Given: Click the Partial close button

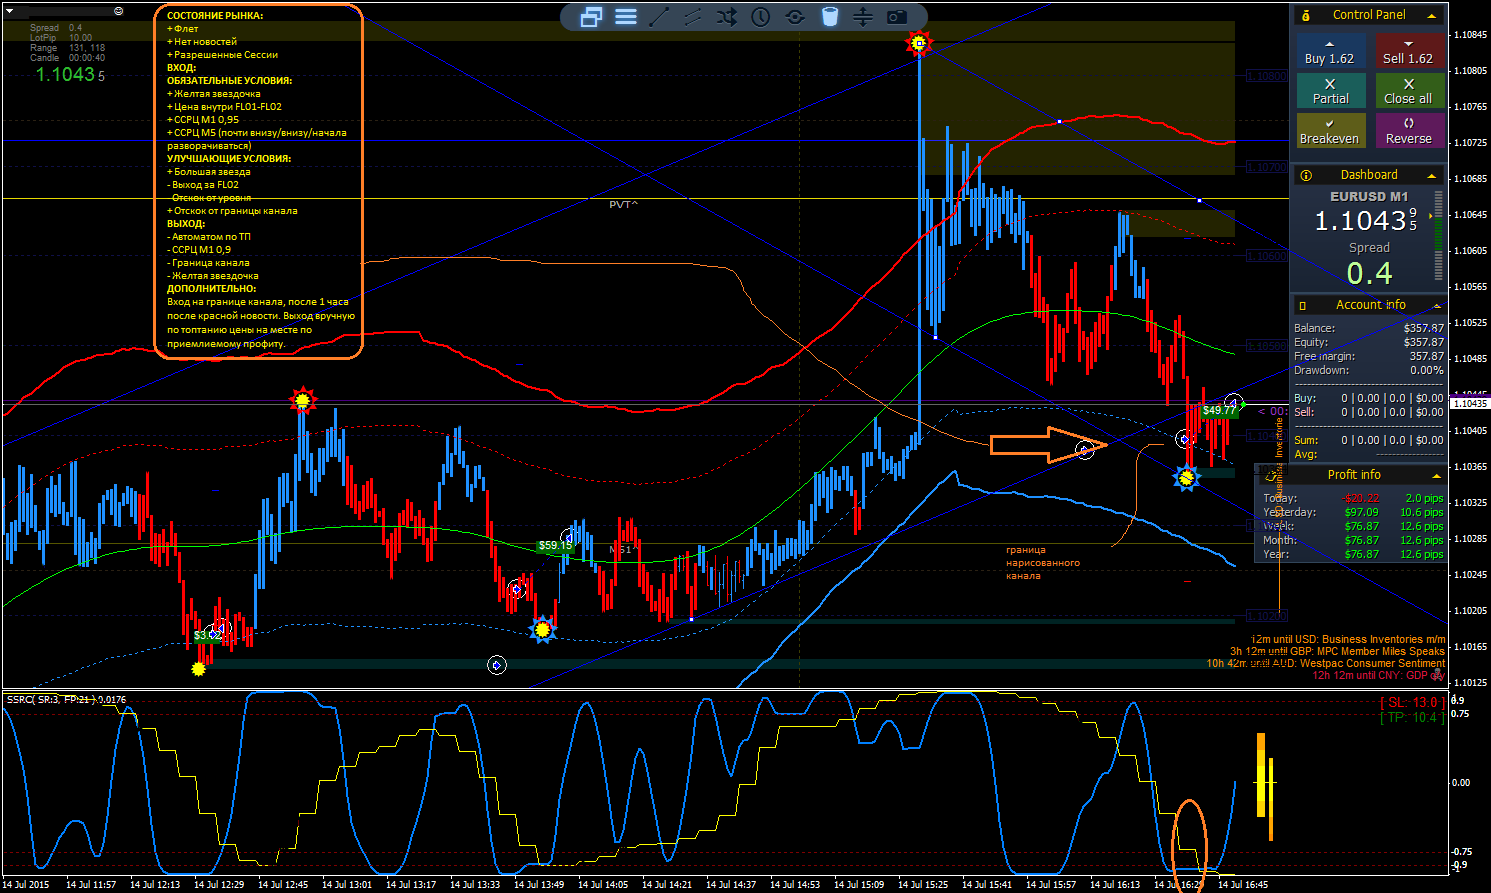Looking at the screenshot, I should [1329, 91].
